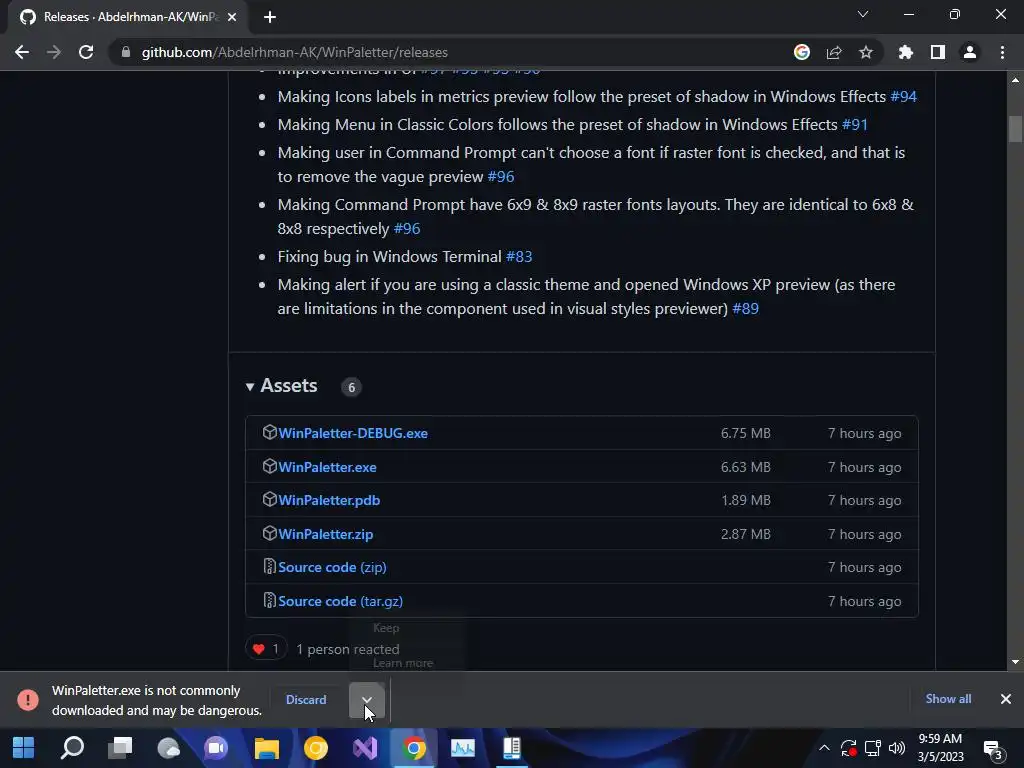The width and height of the screenshot is (1024, 768).
Task: Click the browser forward arrow
Action: point(54,52)
